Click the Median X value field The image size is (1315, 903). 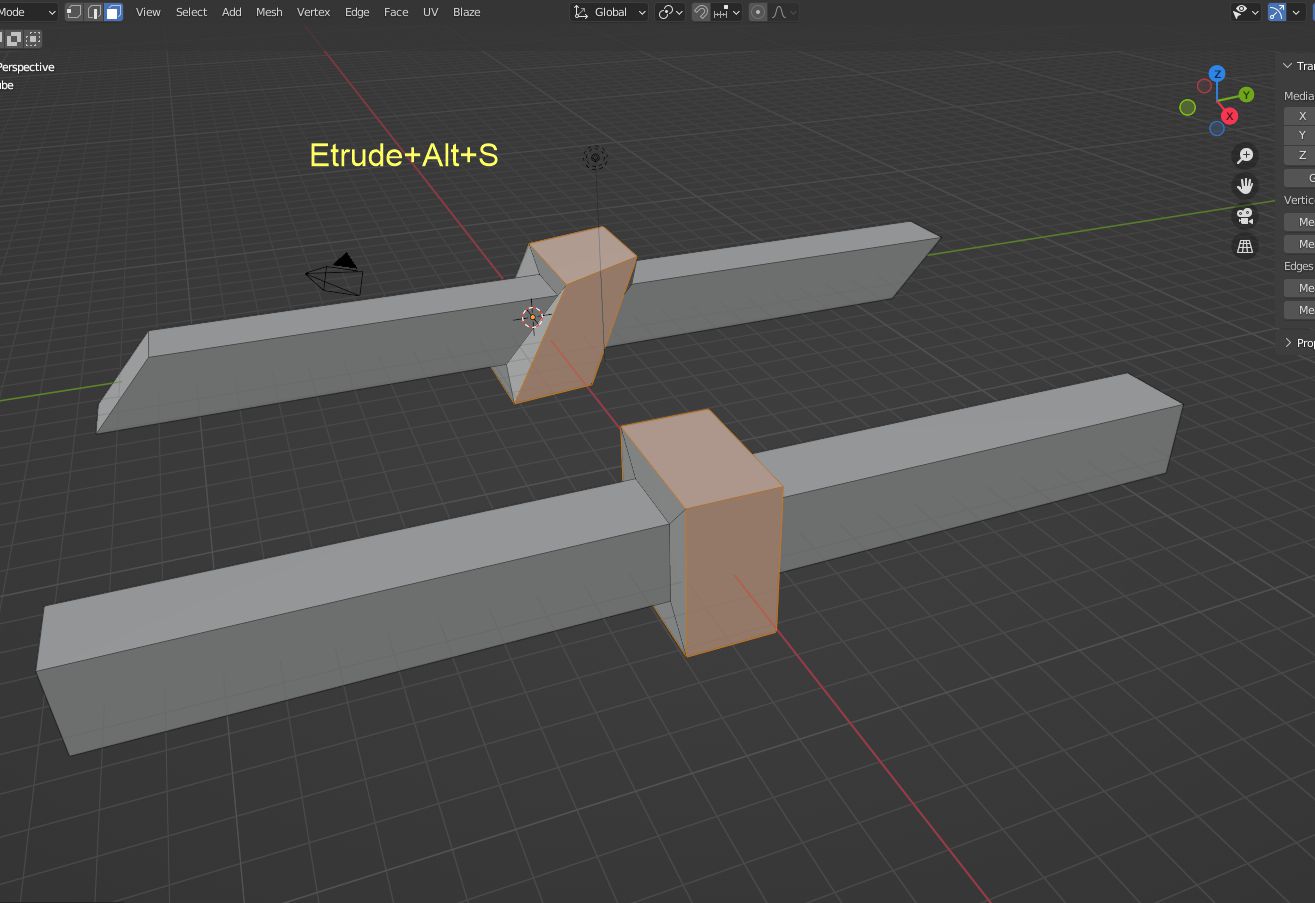pyautogui.click(x=1299, y=116)
